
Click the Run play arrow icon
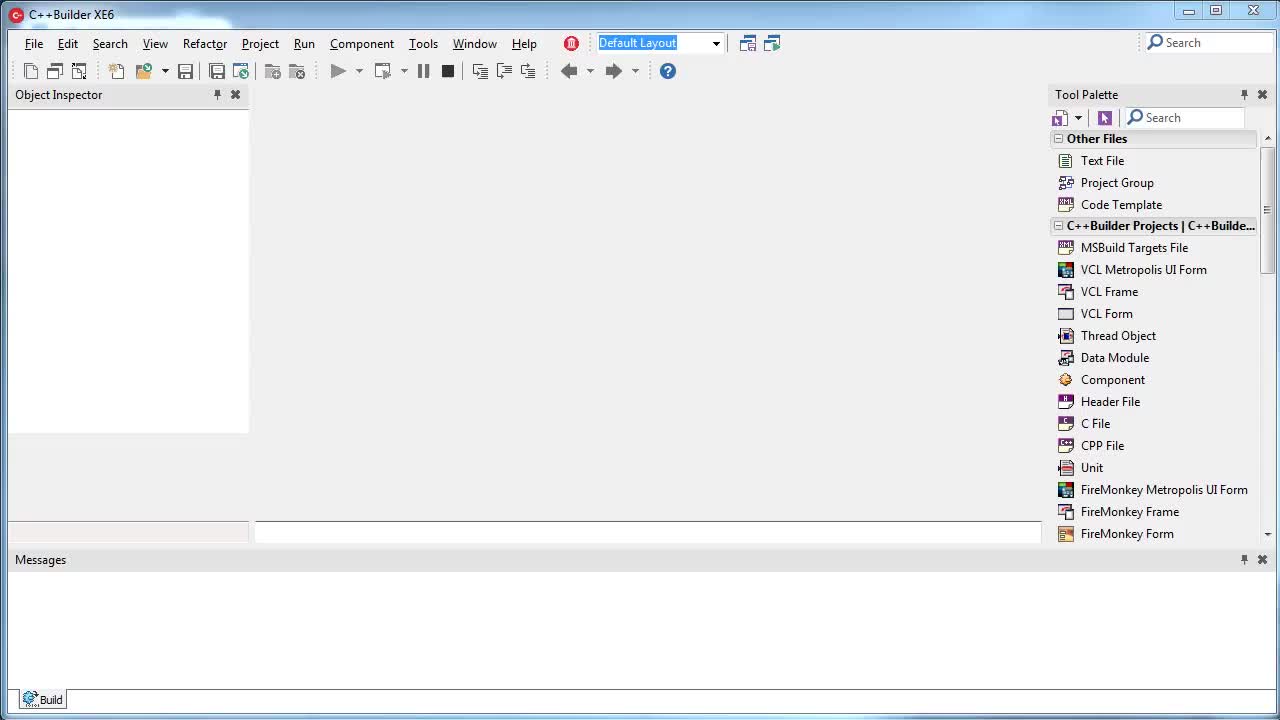click(338, 71)
